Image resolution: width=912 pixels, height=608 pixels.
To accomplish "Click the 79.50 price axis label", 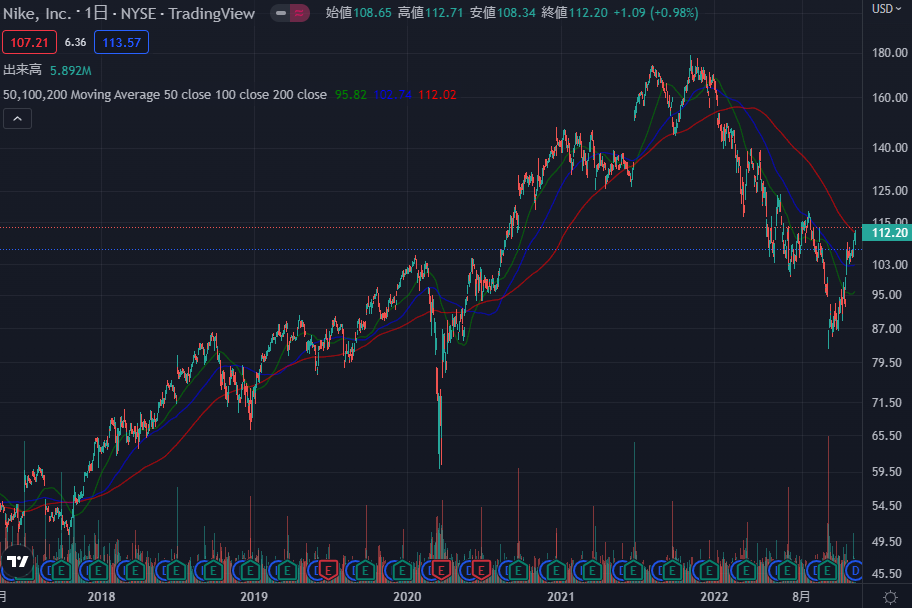I will pos(887,363).
